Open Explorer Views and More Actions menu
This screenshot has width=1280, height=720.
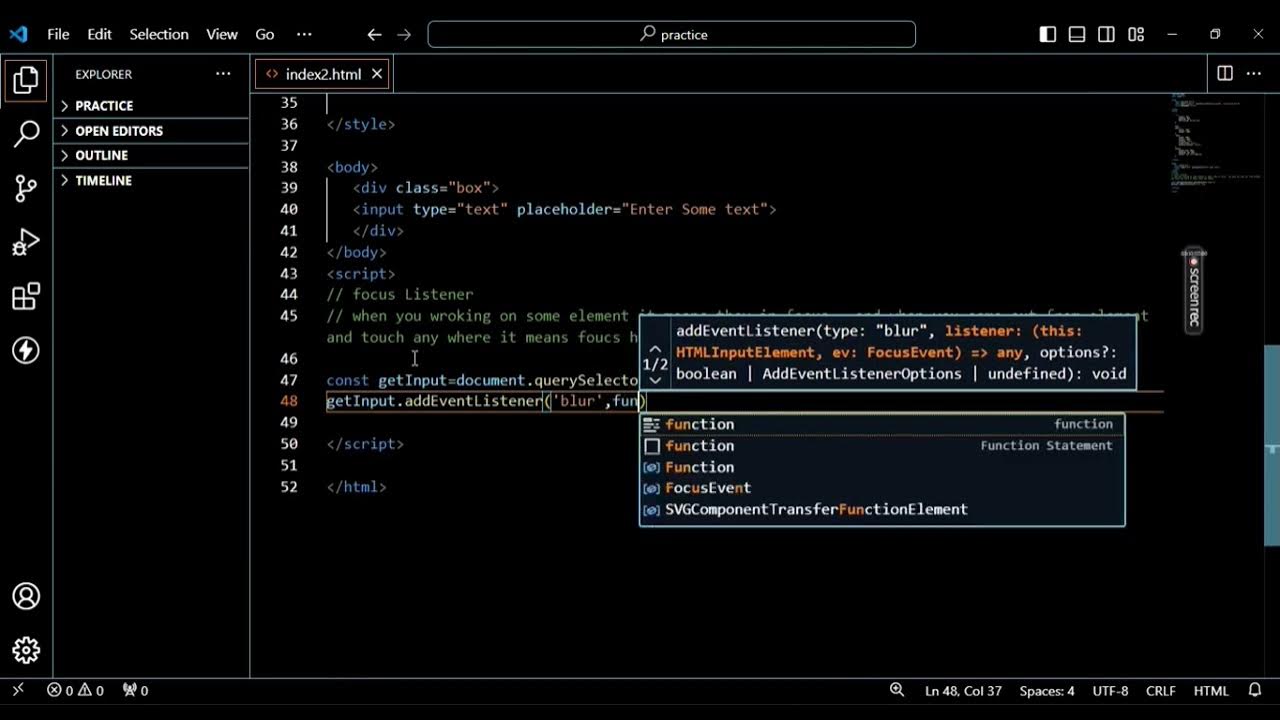tap(223, 74)
